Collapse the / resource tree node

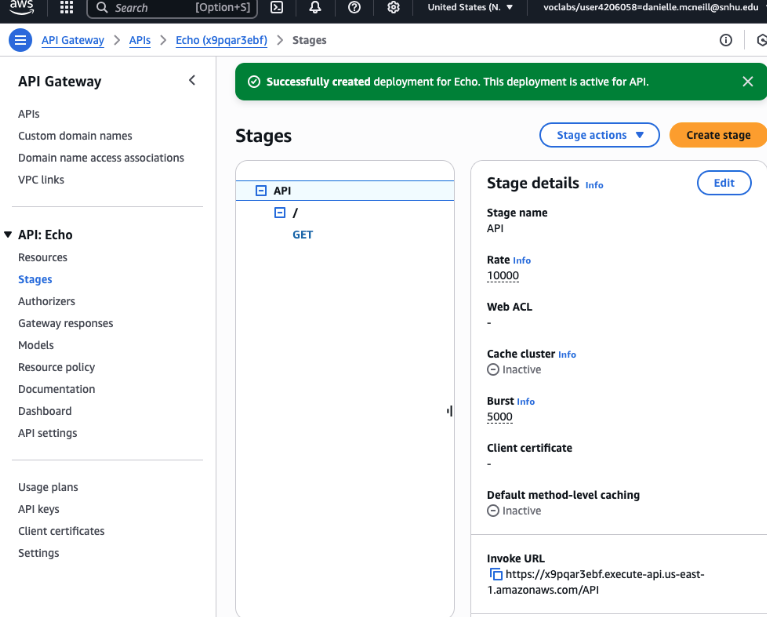point(280,212)
